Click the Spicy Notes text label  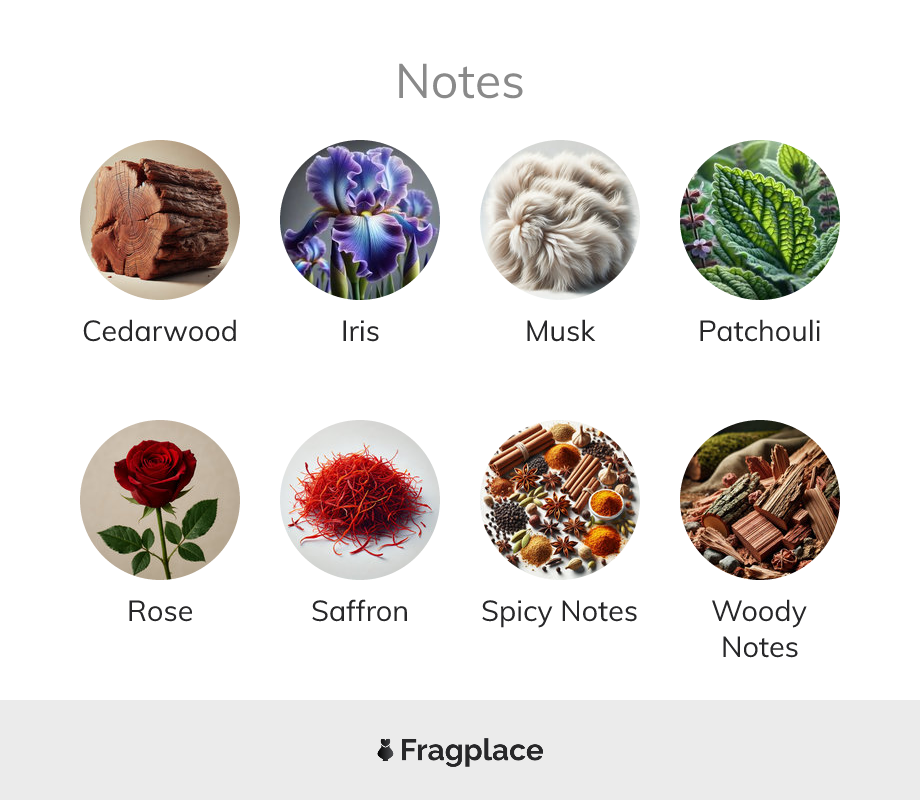[x=560, y=612]
